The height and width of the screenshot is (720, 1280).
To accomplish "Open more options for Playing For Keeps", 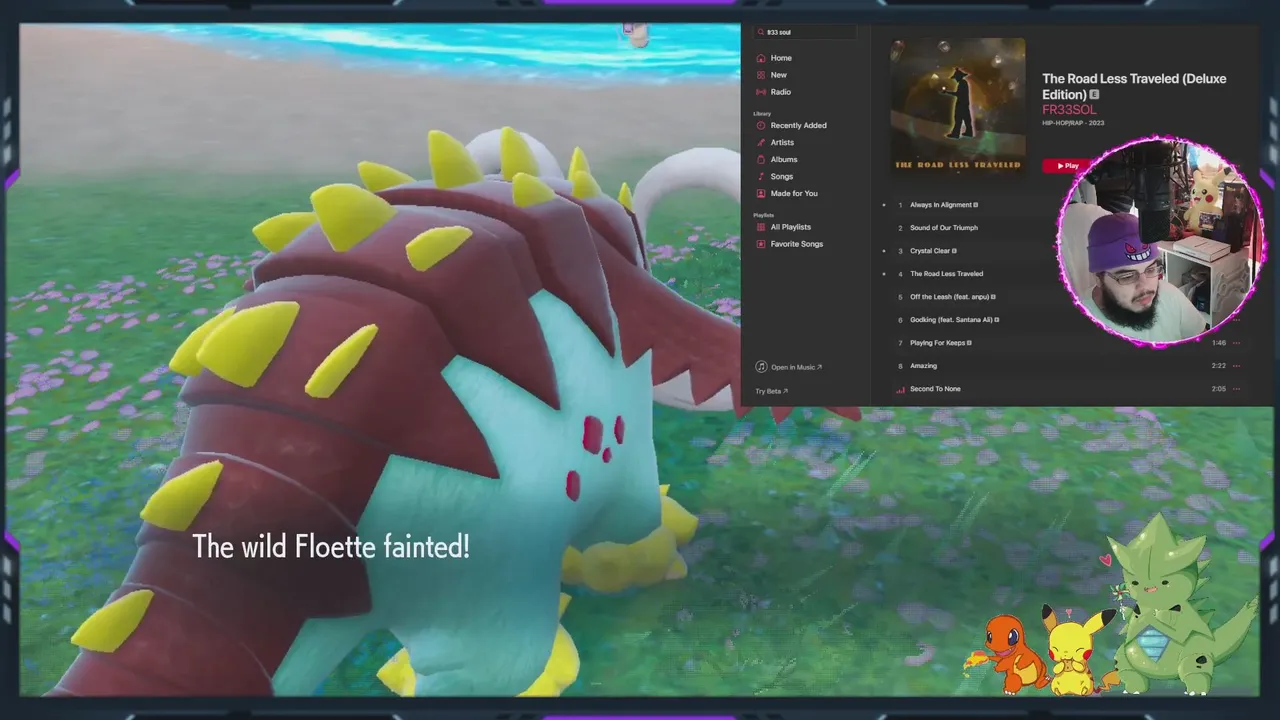I will click(1237, 343).
